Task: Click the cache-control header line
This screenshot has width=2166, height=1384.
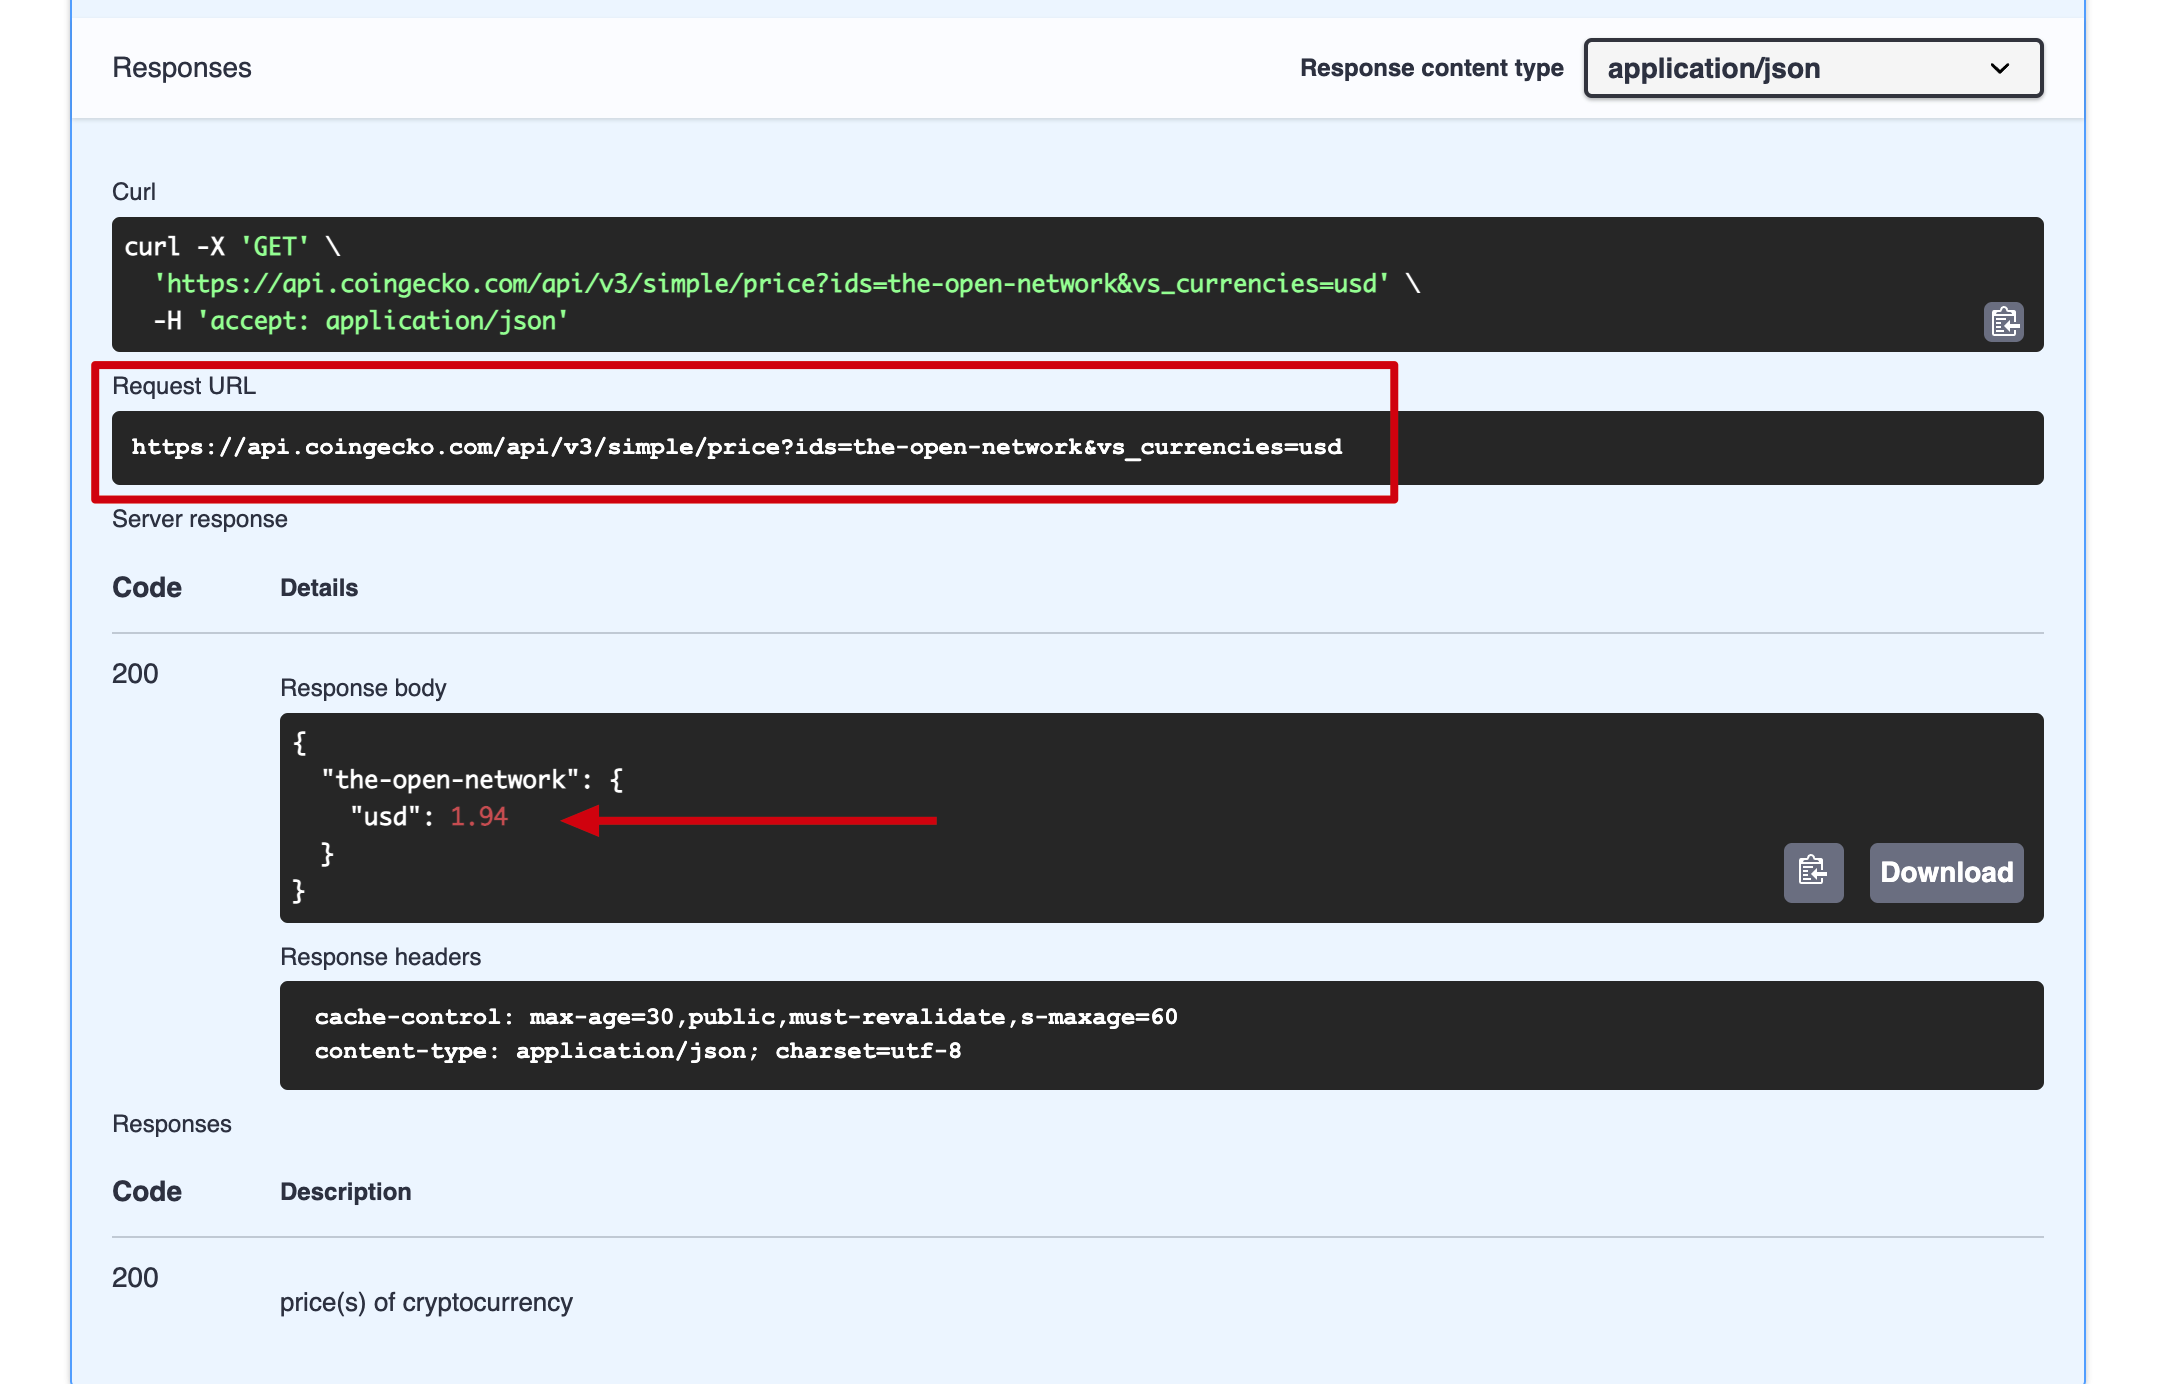Action: click(x=746, y=1017)
